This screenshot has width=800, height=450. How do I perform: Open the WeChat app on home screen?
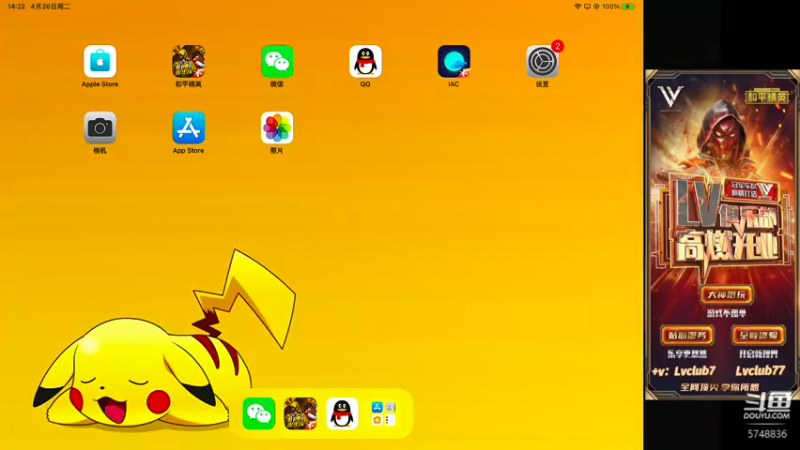click(277, 61)
